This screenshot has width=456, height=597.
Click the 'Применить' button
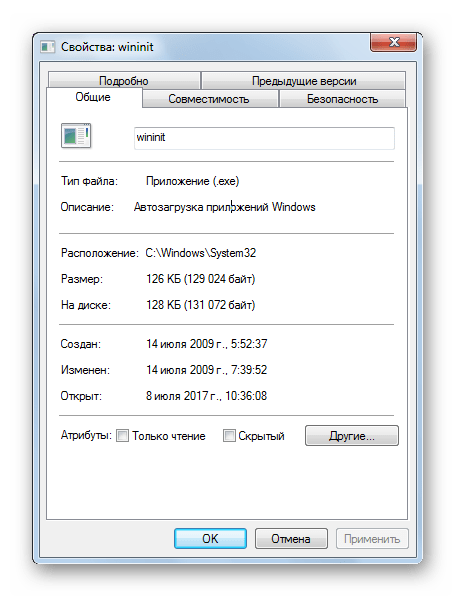pyautogui.click(x=372, y=538)
